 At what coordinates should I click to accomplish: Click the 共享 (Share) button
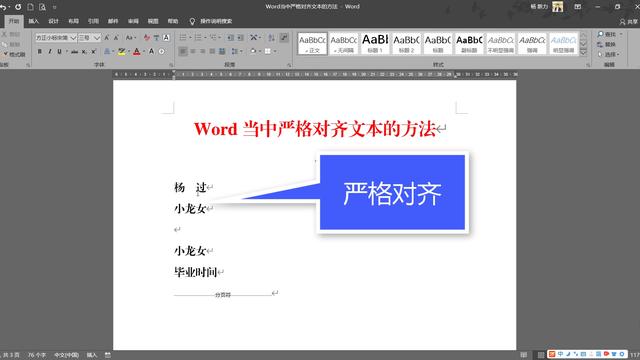[x=629, y=22]
